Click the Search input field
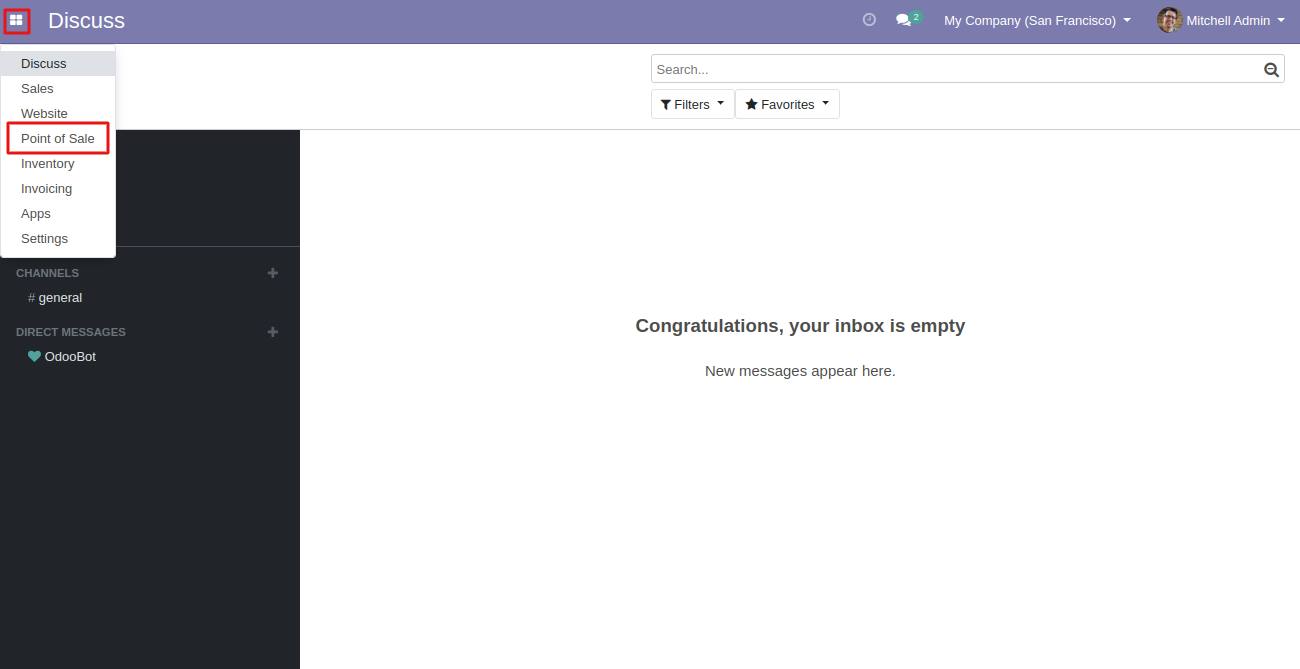 click(957, 69)
